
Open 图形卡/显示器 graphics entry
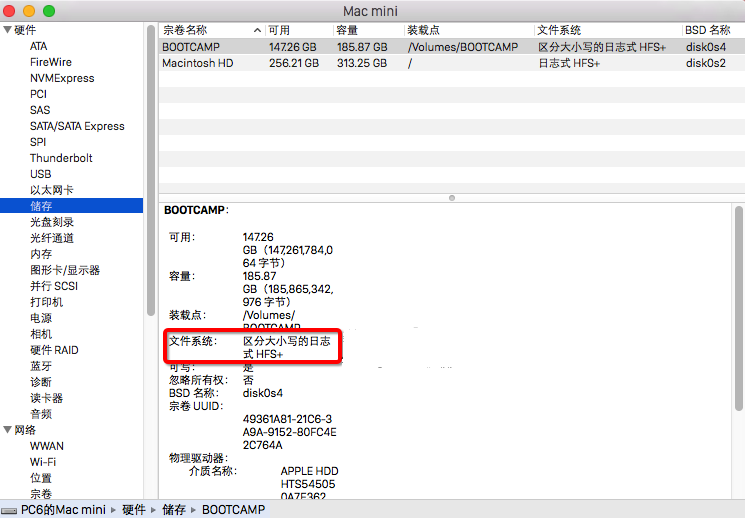(x=65, y=270)
